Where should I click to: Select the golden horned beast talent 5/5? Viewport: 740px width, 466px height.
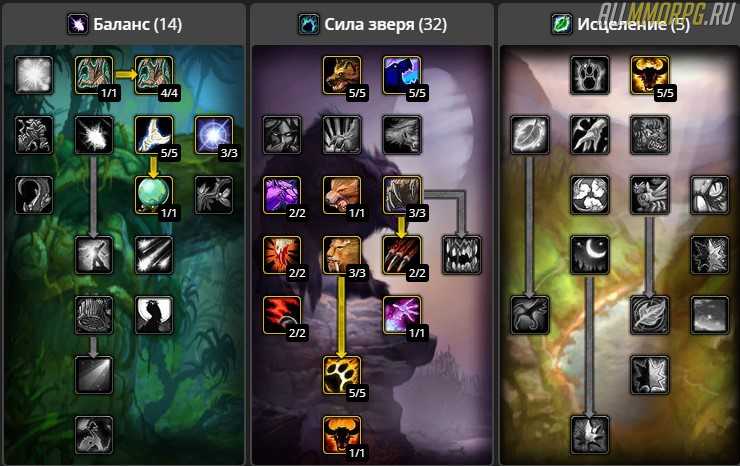(x=649, y=75)
